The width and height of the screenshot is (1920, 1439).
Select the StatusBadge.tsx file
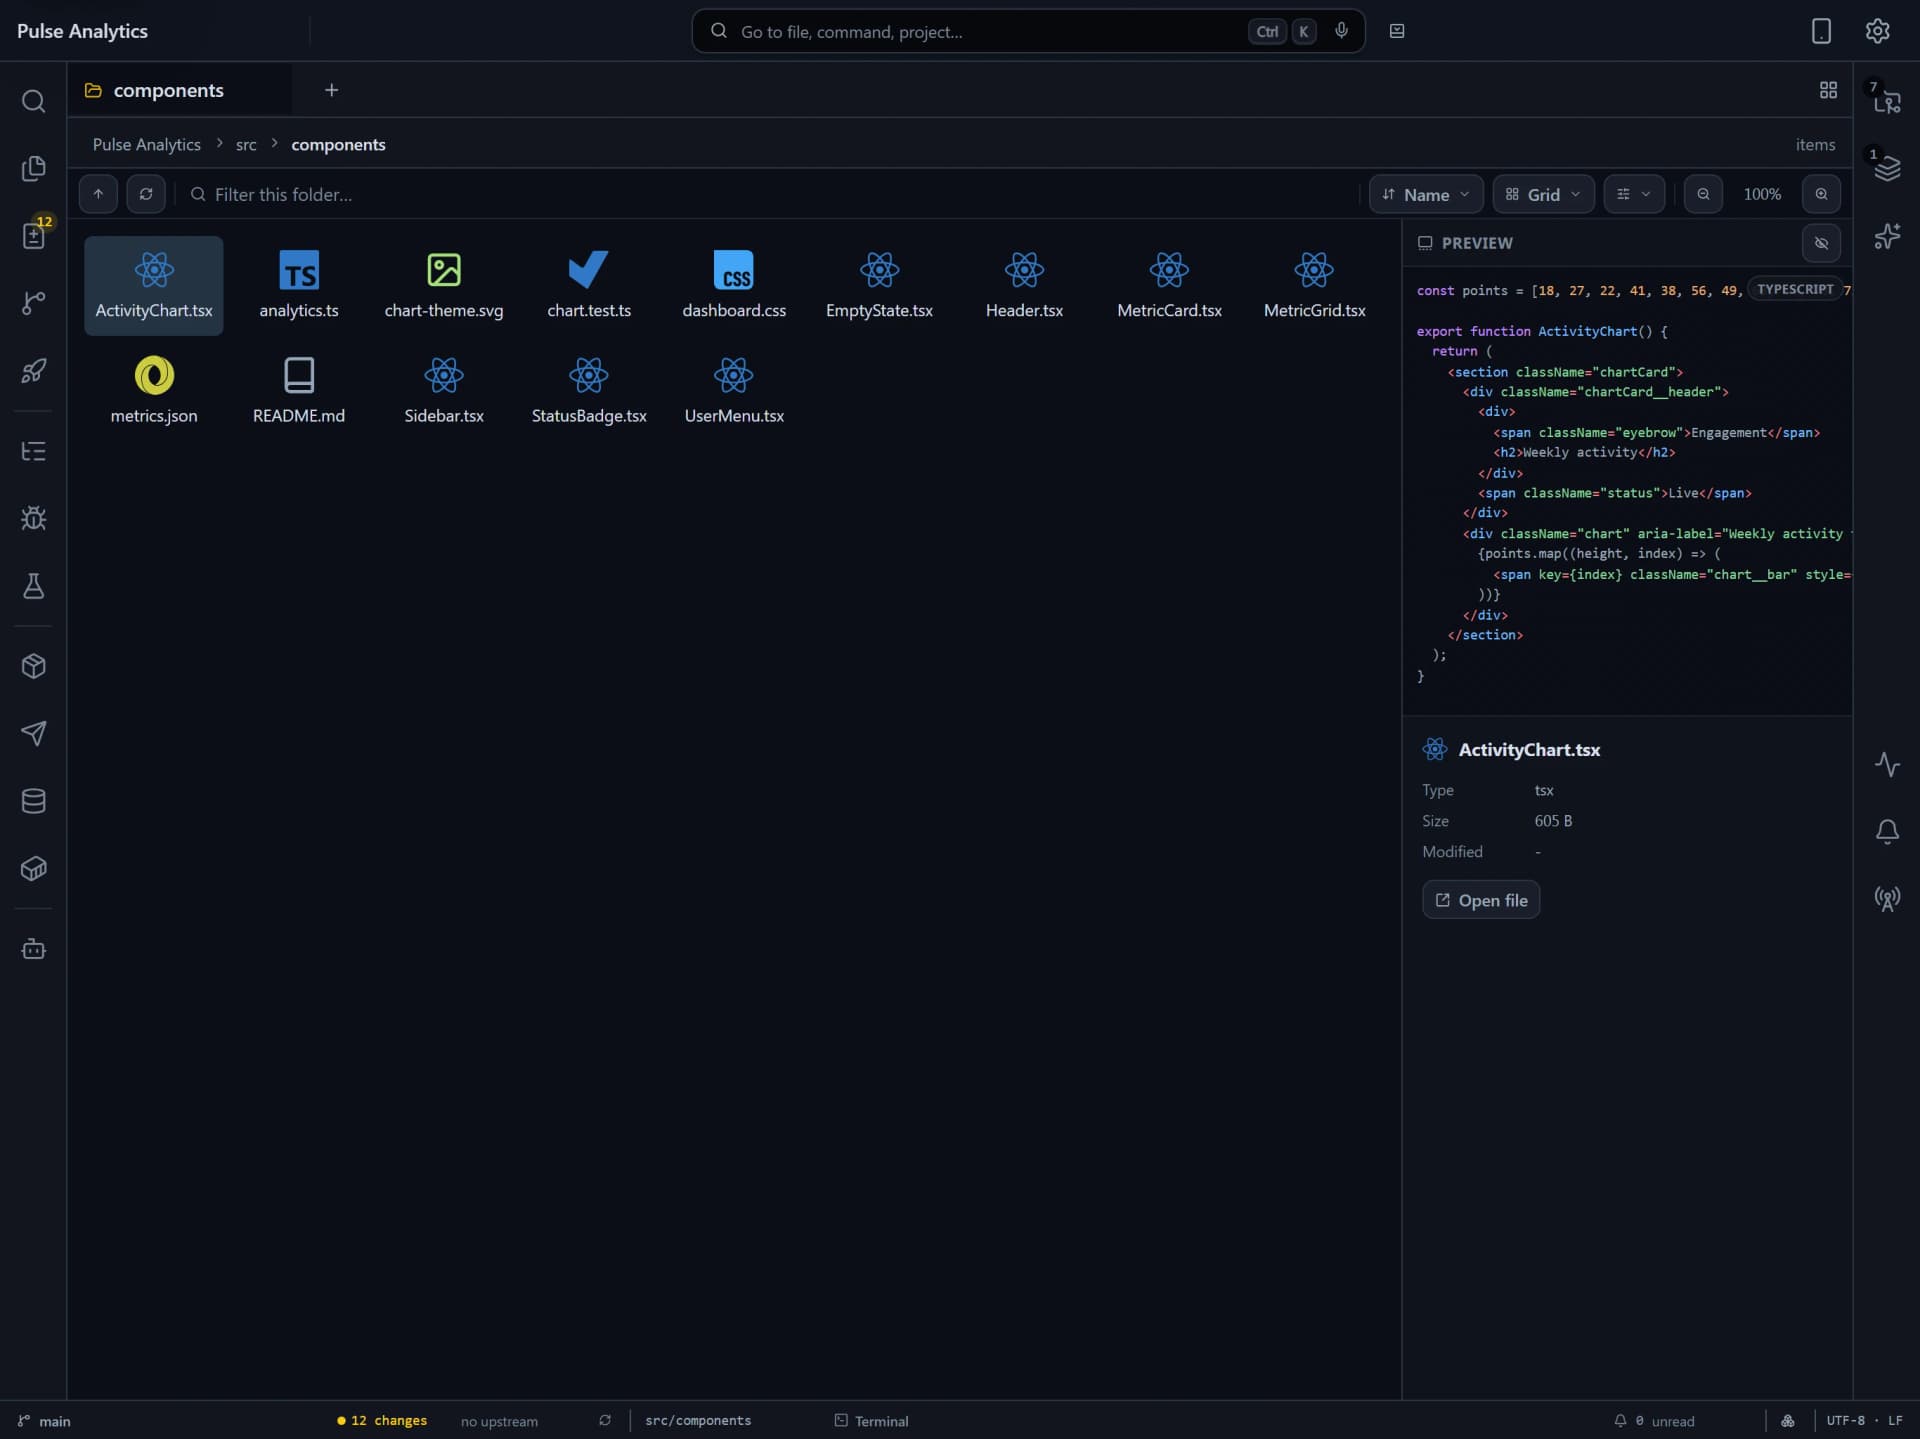(589, 391)
